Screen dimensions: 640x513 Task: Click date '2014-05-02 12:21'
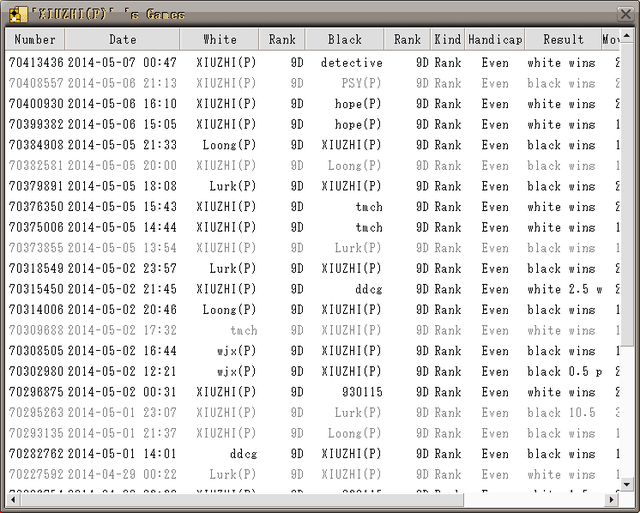122,371
